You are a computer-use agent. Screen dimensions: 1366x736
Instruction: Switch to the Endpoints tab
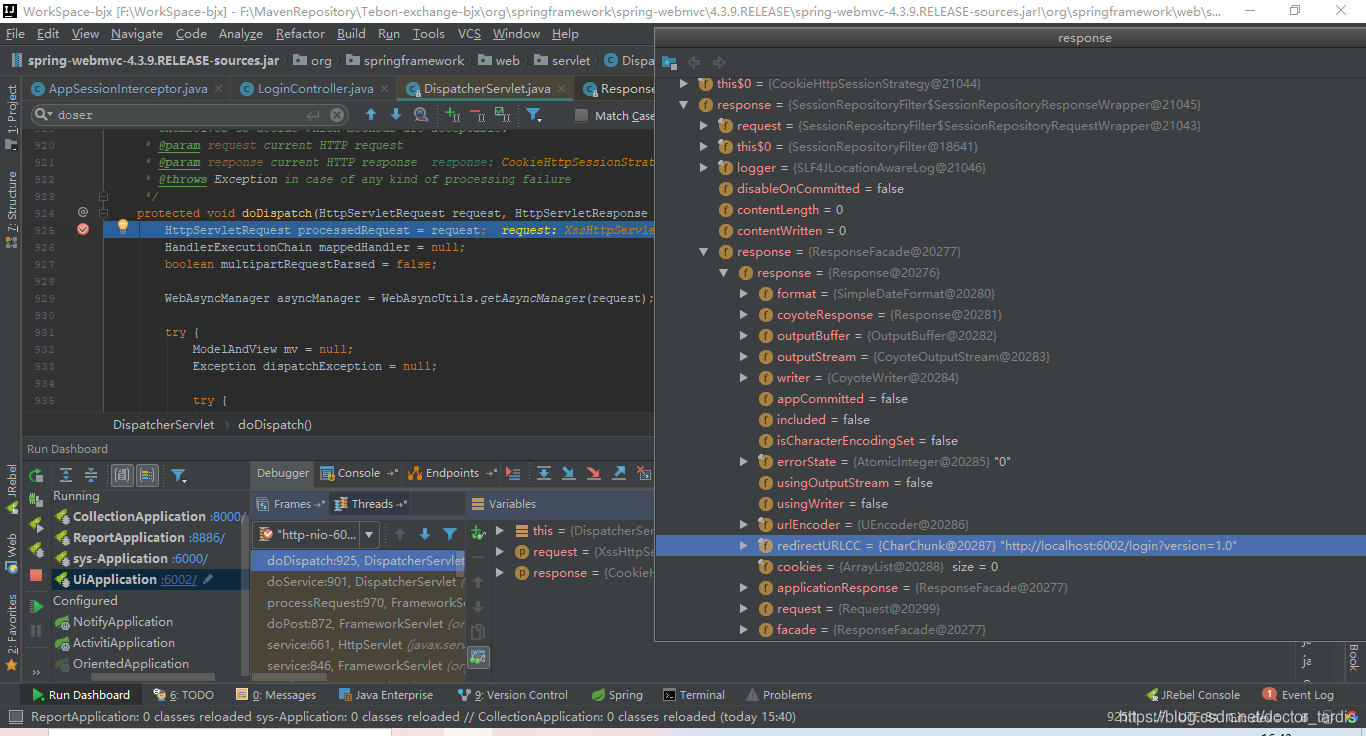pyautogui.click(x=451, y=473)
